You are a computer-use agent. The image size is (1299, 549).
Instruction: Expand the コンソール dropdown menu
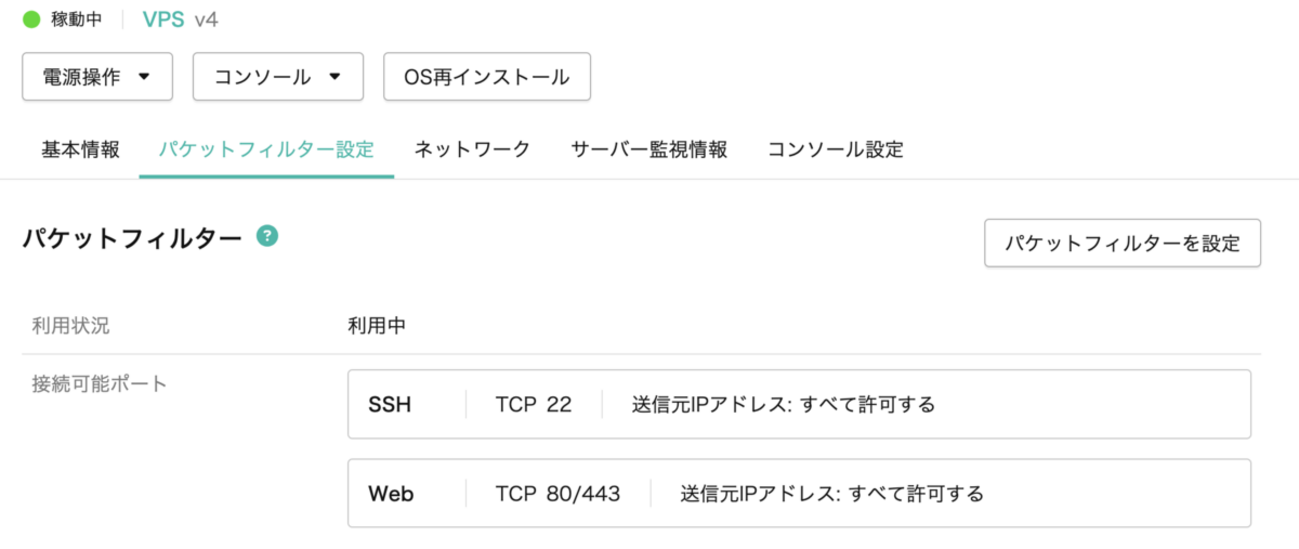278,76
